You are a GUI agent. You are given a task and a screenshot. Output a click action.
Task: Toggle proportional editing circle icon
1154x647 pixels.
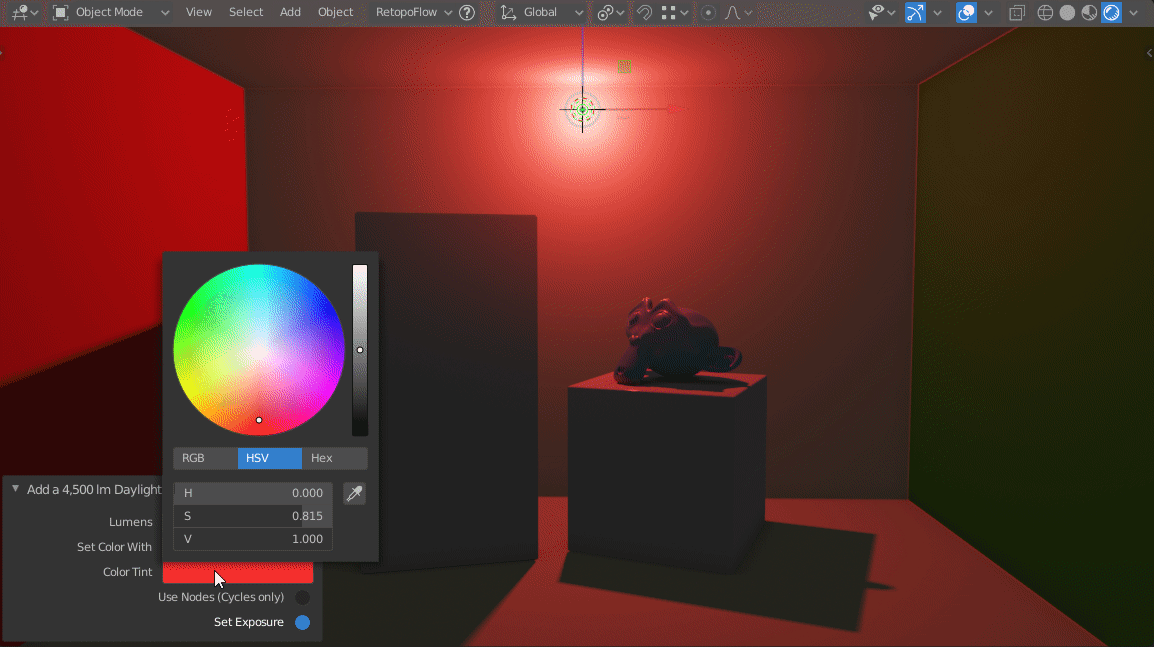tap(708, 13)
